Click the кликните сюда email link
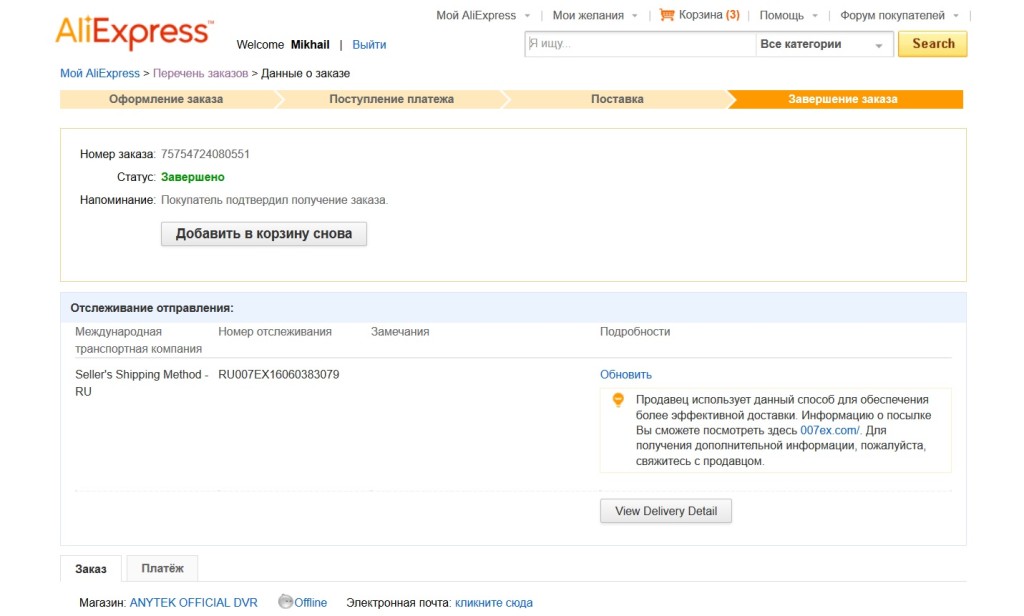This screenshot has width=1024, height=616. pyautogui.click(x=494, y=602)
